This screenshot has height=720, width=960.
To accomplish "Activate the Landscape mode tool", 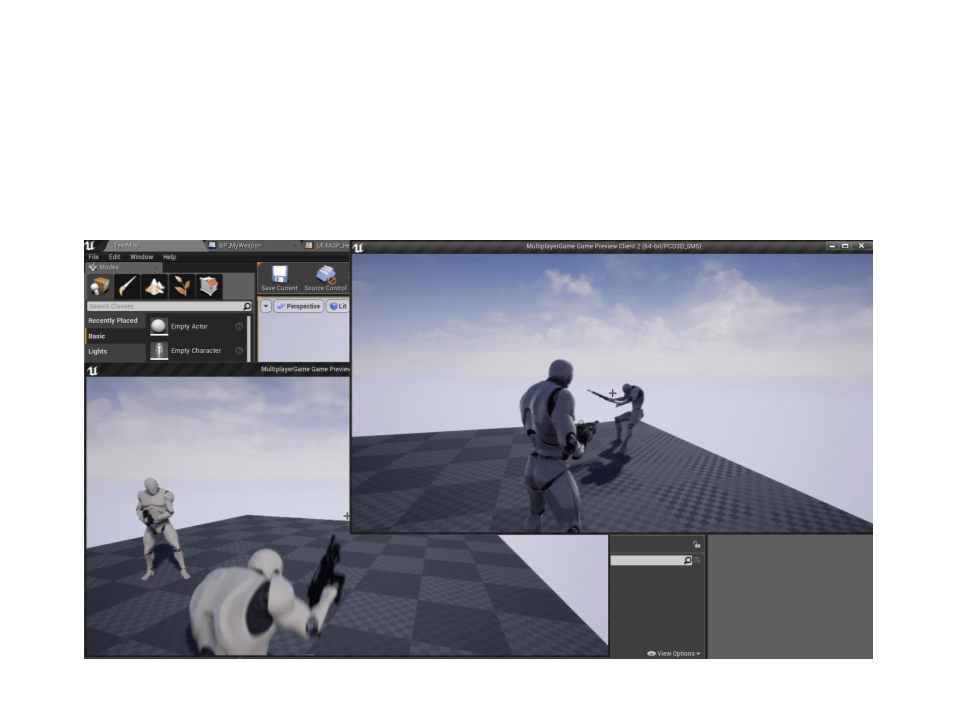I will [154, 284].
